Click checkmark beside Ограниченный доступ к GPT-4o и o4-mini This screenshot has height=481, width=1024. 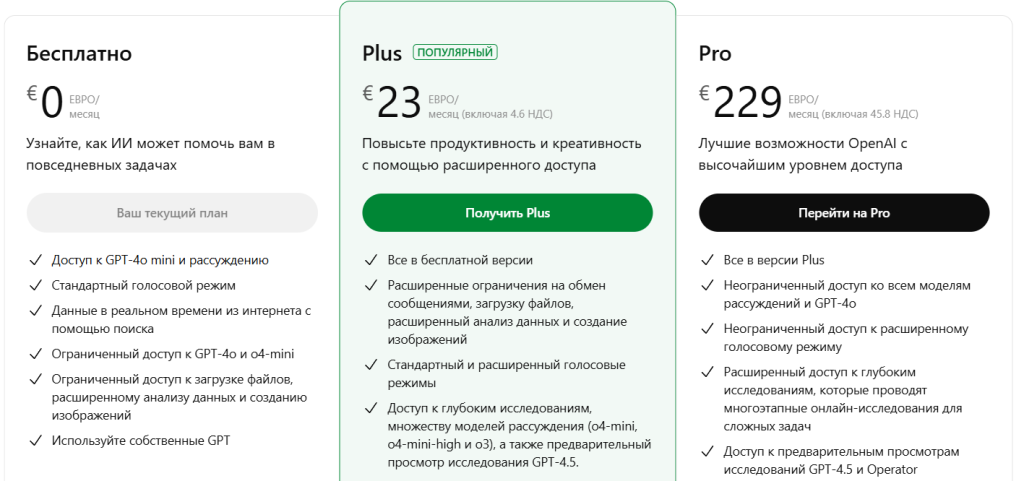[x=35, y=354]
